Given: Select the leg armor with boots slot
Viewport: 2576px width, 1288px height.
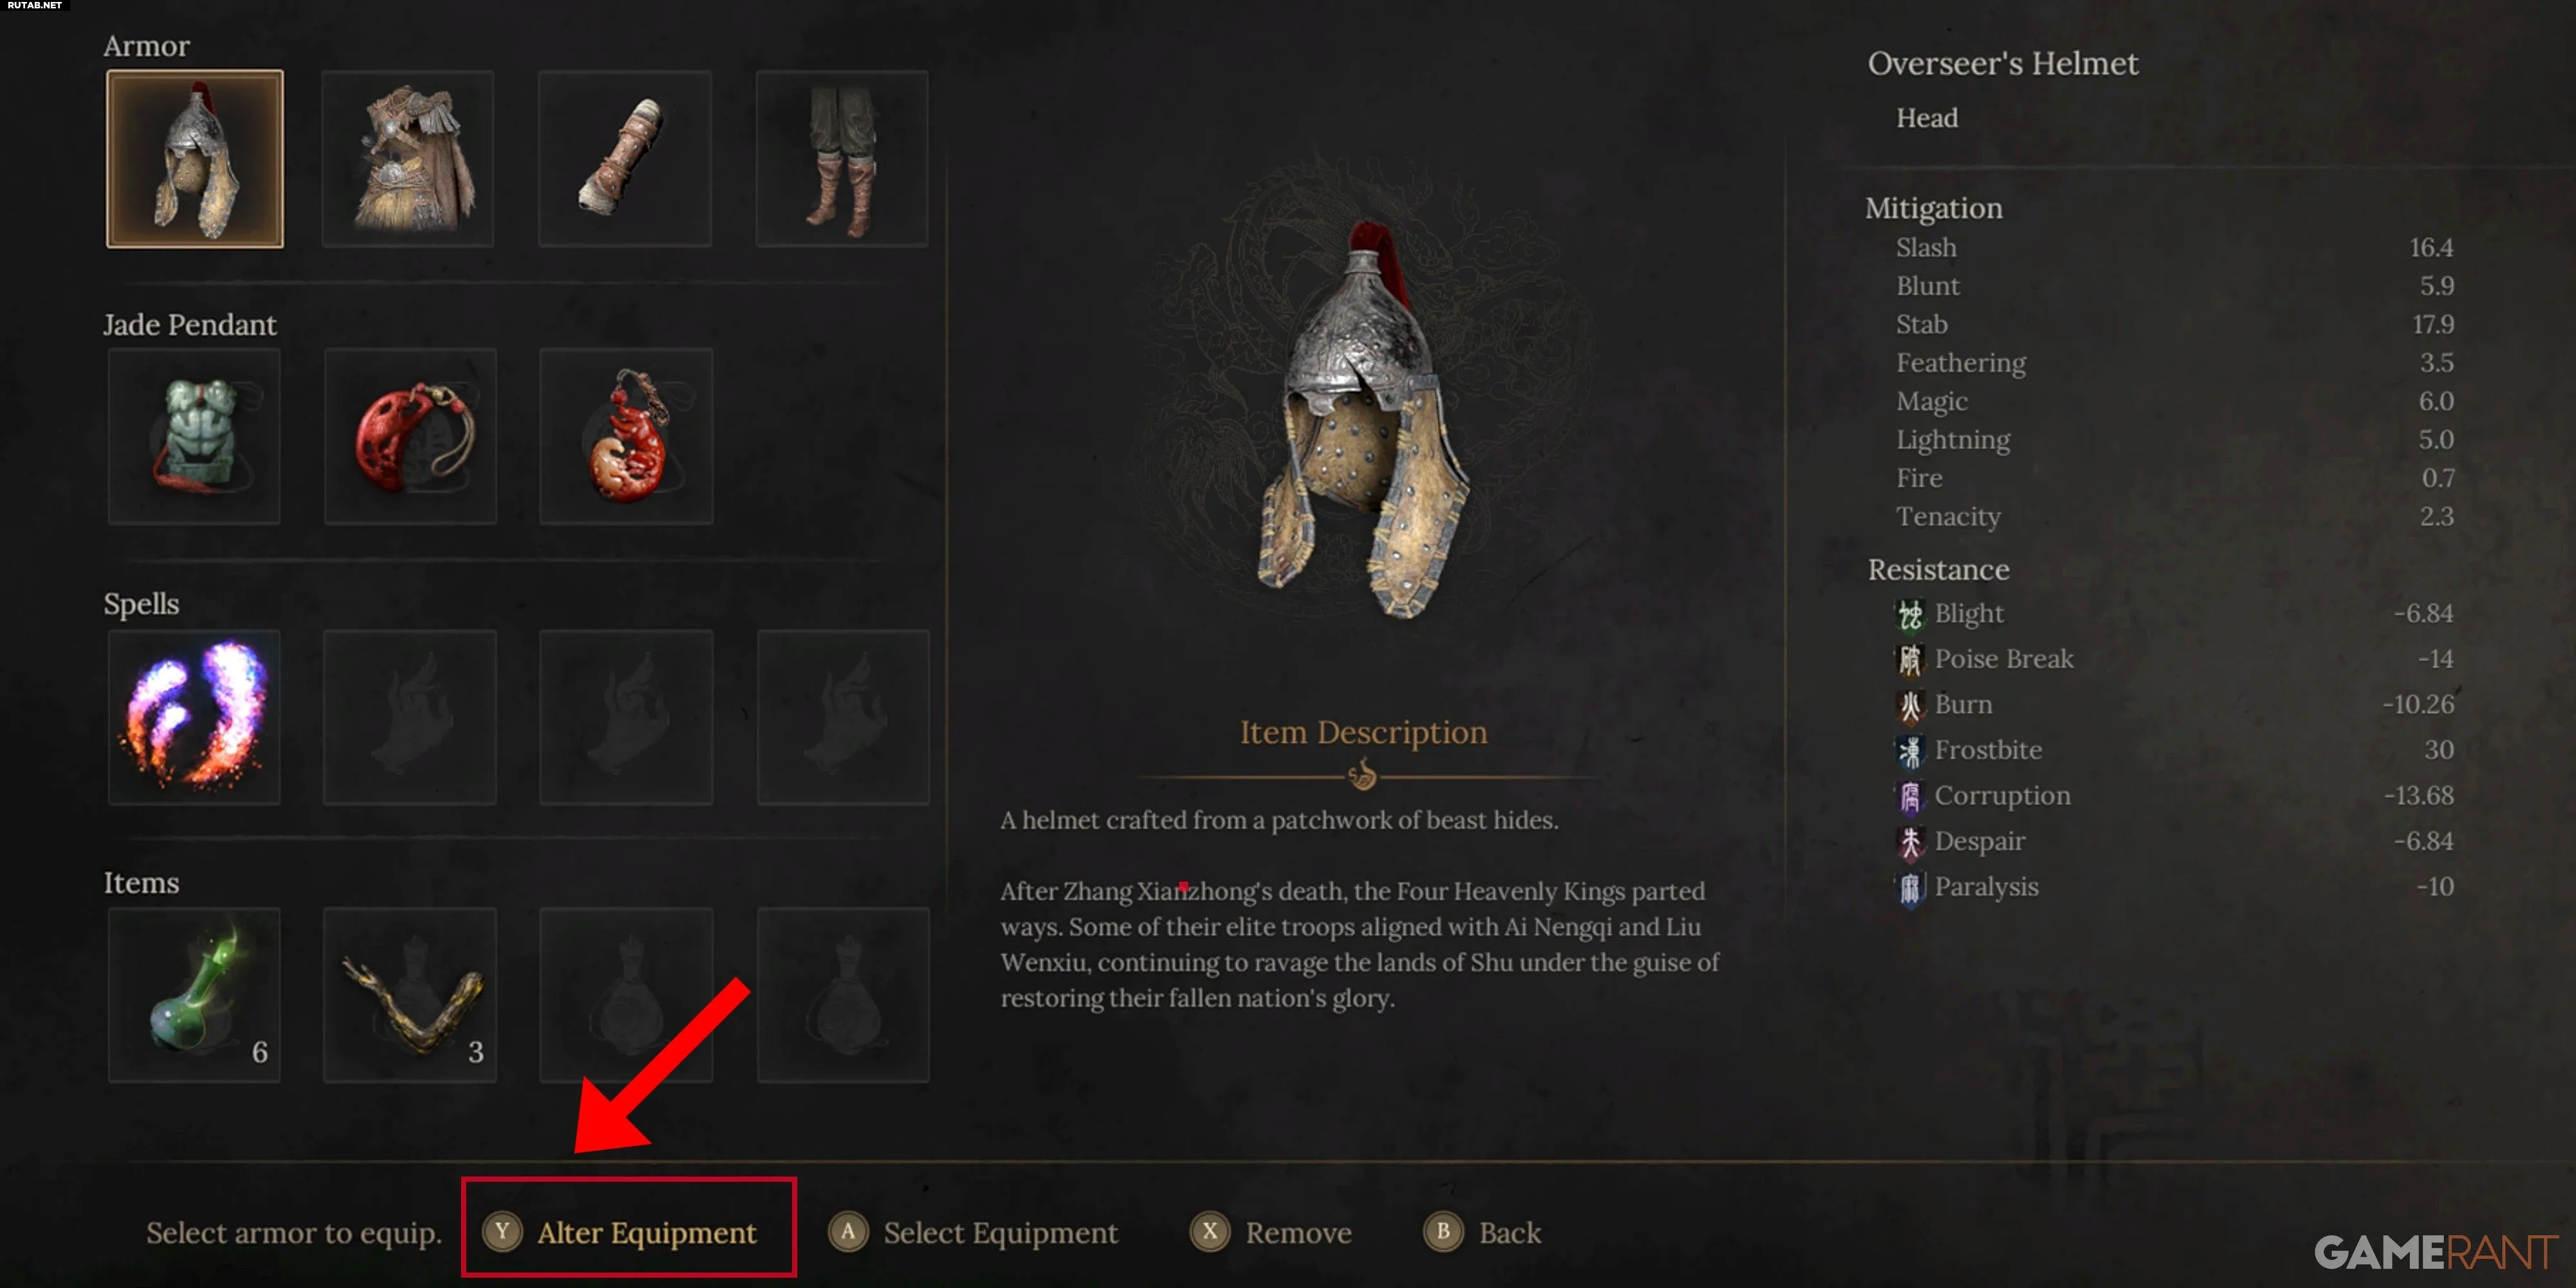Looking at the screenshot, I should tap(842, 159).
